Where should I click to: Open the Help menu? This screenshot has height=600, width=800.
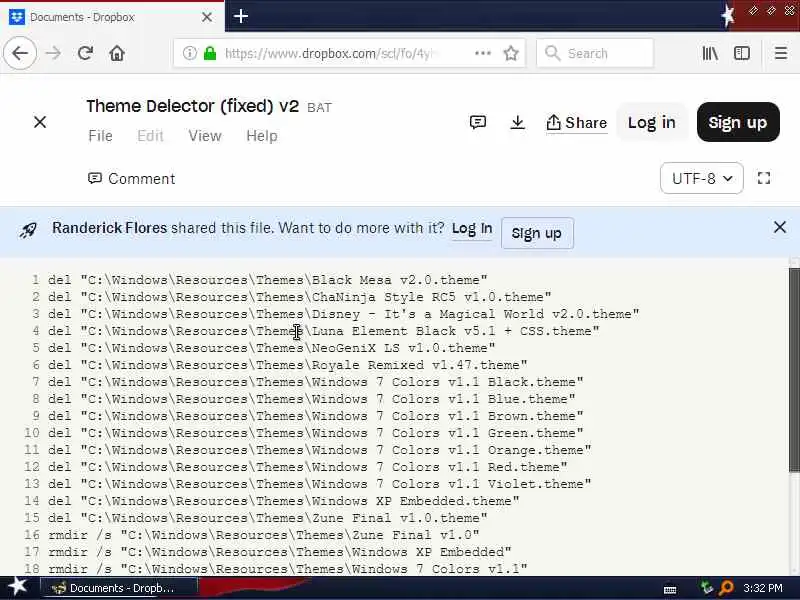(x=262, y=136)
